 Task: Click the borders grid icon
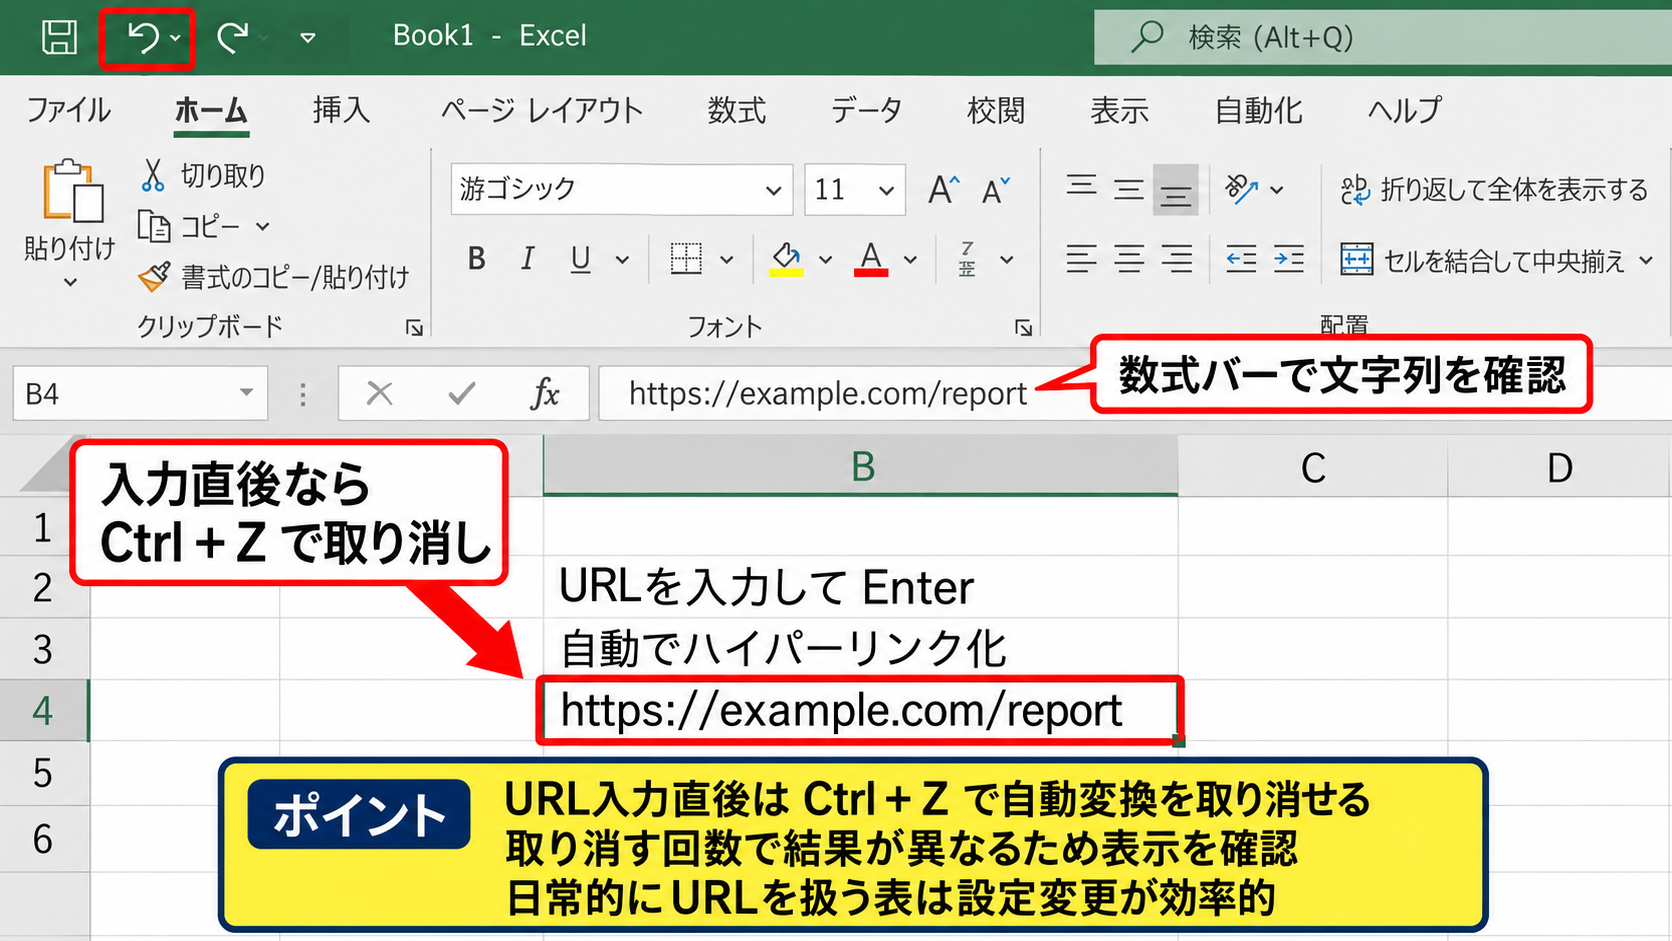pos(686,259)
